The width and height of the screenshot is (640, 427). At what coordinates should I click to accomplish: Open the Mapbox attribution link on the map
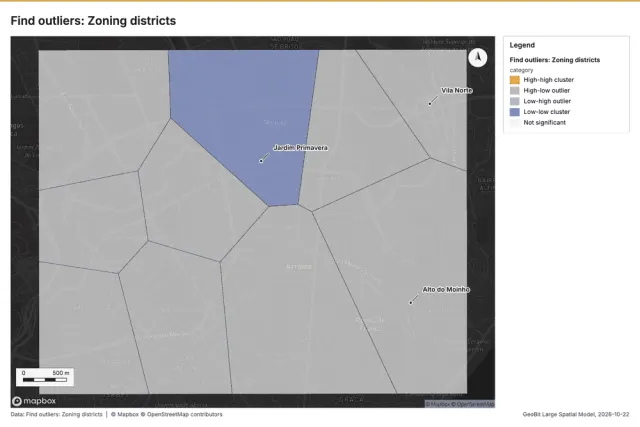[438, 404]
